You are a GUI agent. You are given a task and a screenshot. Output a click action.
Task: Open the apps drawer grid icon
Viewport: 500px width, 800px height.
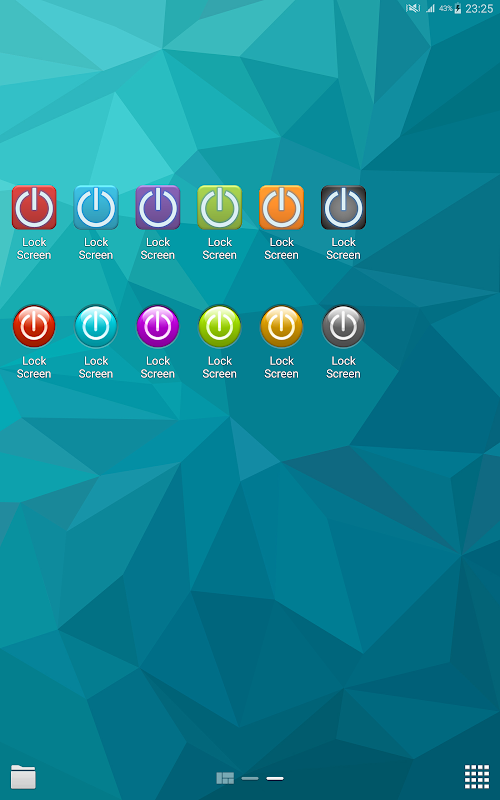tap(477, 777)
